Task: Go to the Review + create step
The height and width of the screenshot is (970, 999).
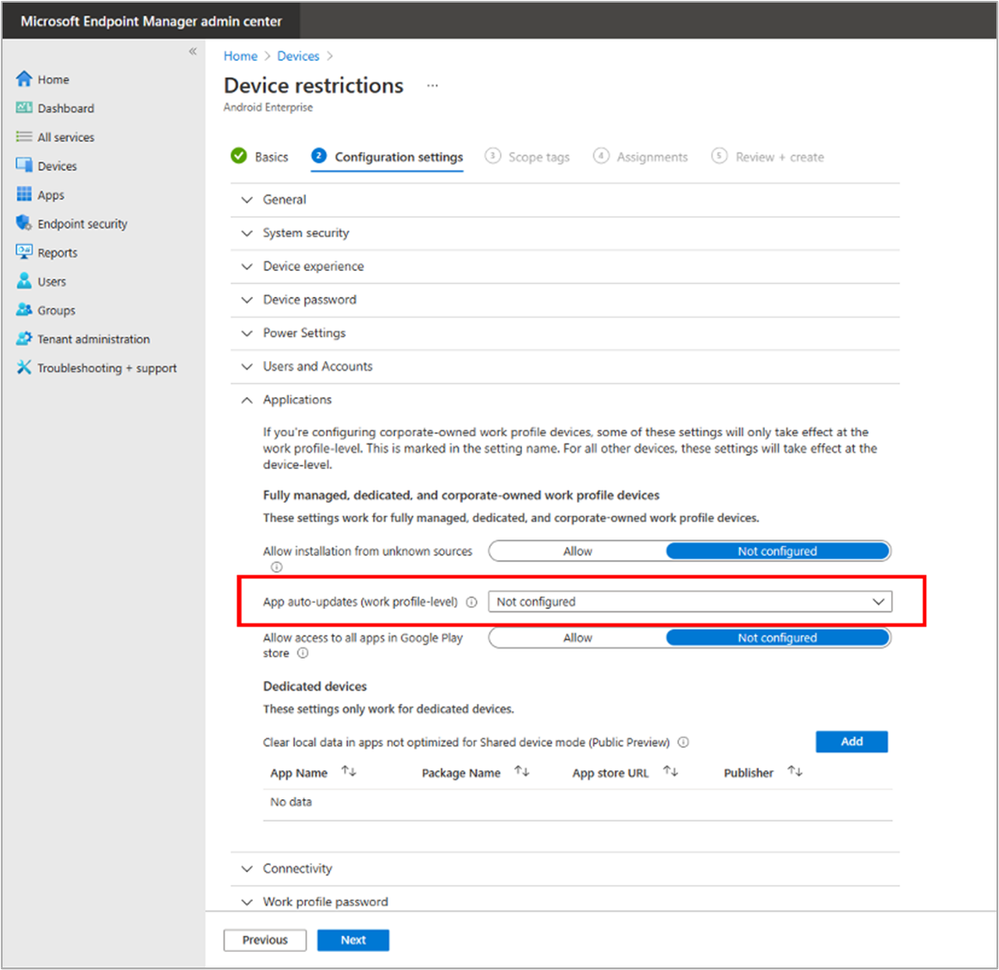Action: pos(768,157)
